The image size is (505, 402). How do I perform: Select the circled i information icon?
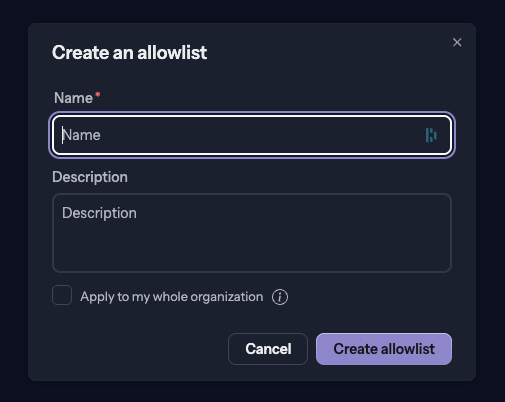(x=280, y=297)
